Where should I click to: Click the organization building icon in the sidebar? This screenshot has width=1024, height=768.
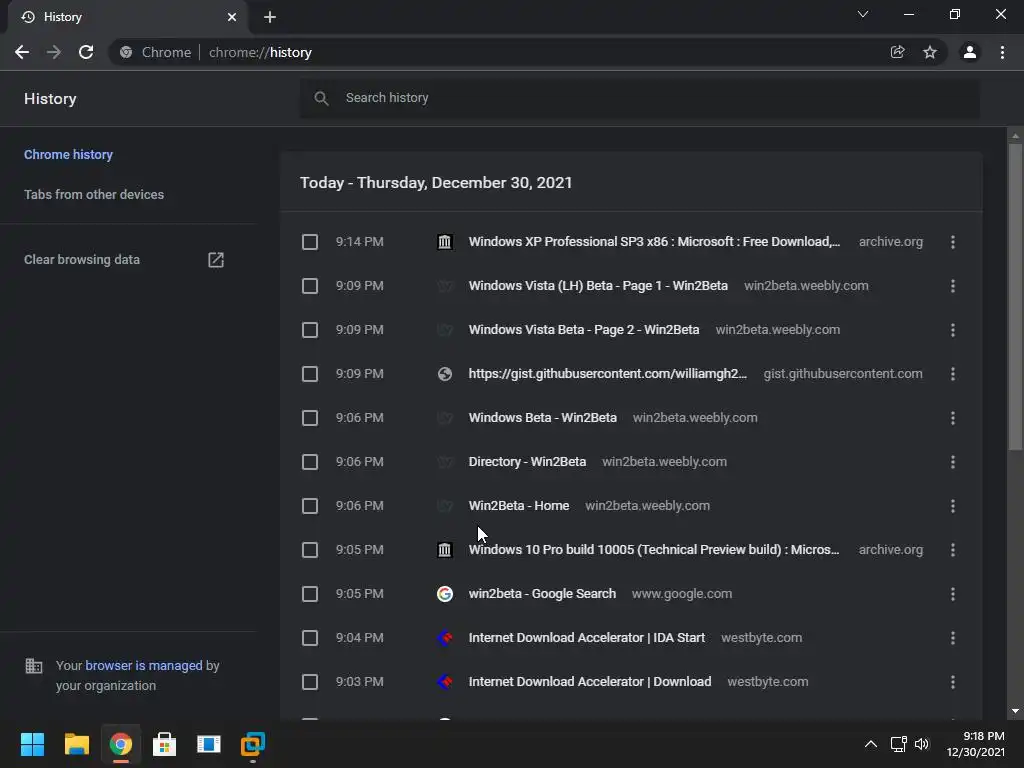pyautogui.click(x=33, y=666)
